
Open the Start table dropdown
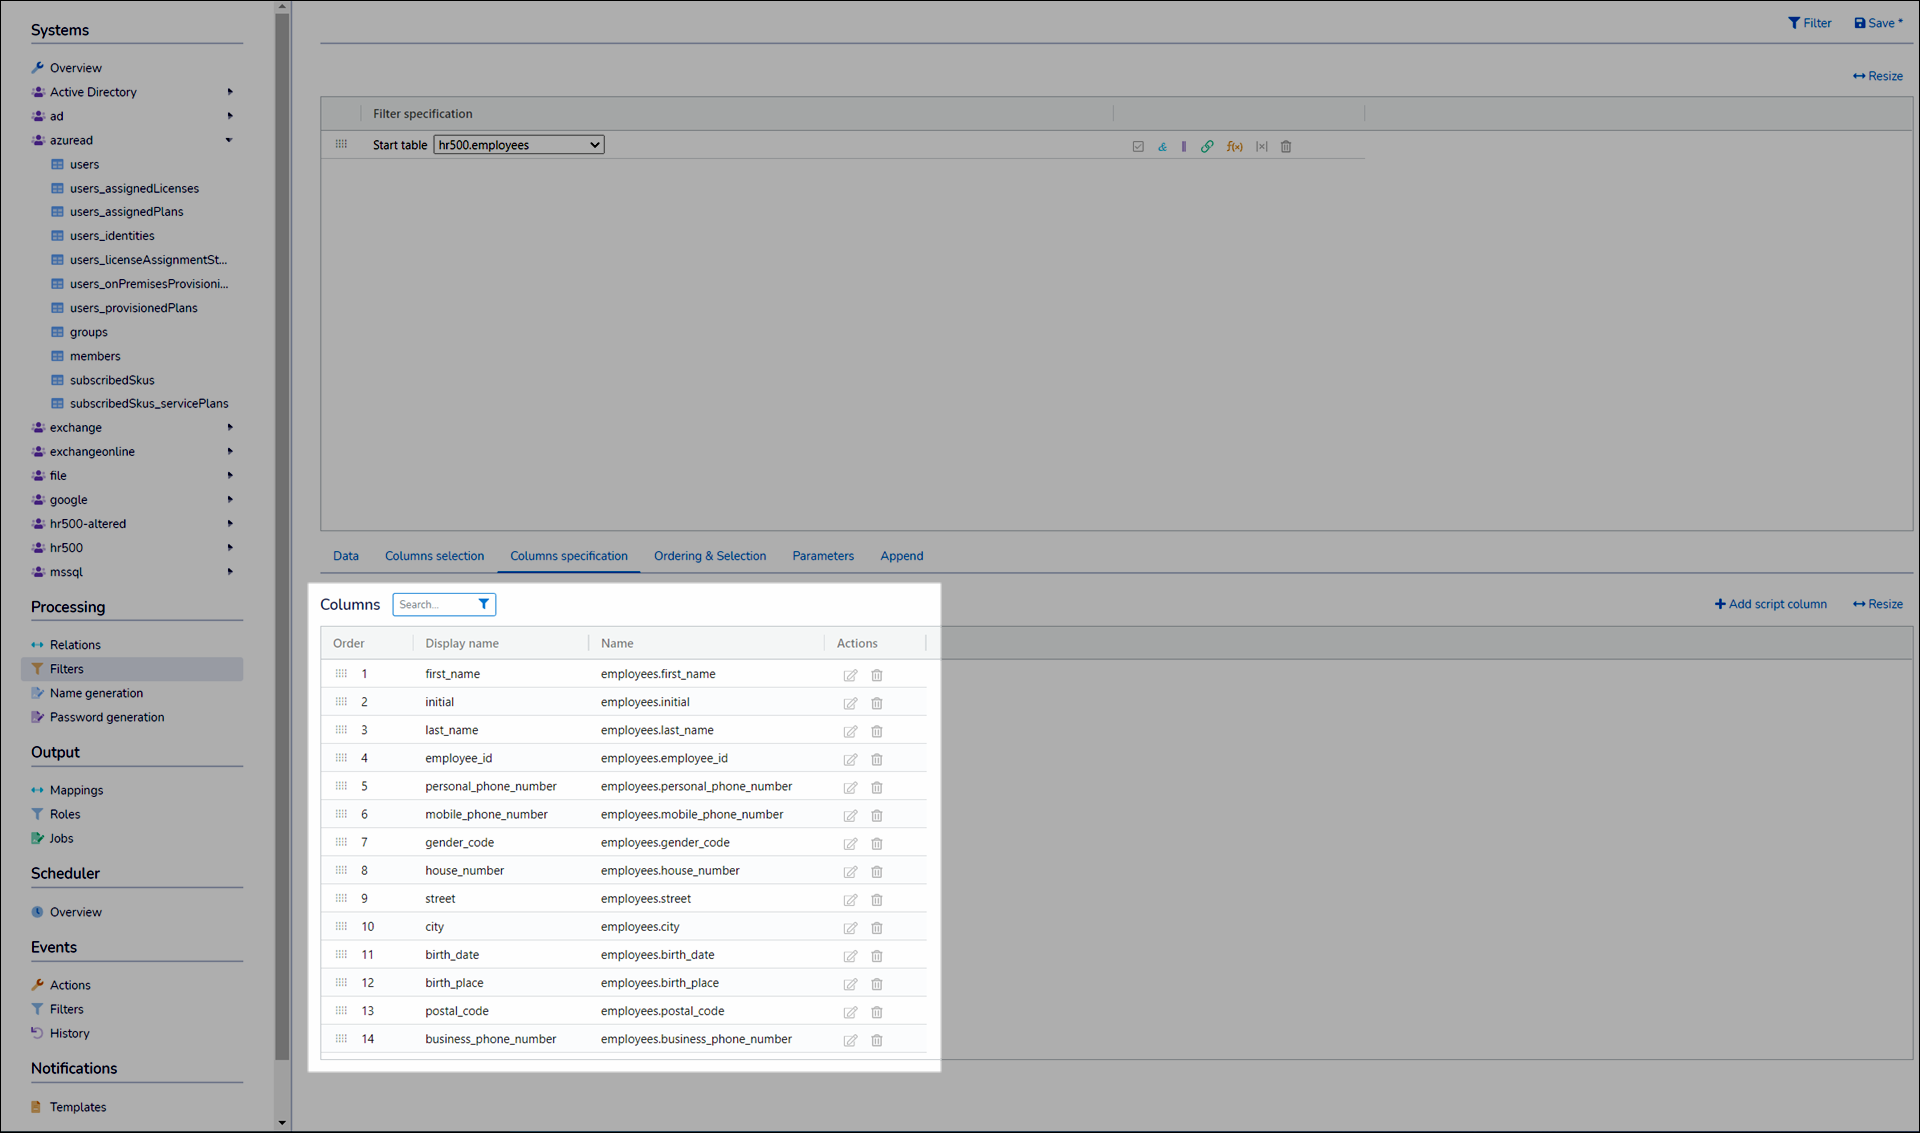[518, 145]
